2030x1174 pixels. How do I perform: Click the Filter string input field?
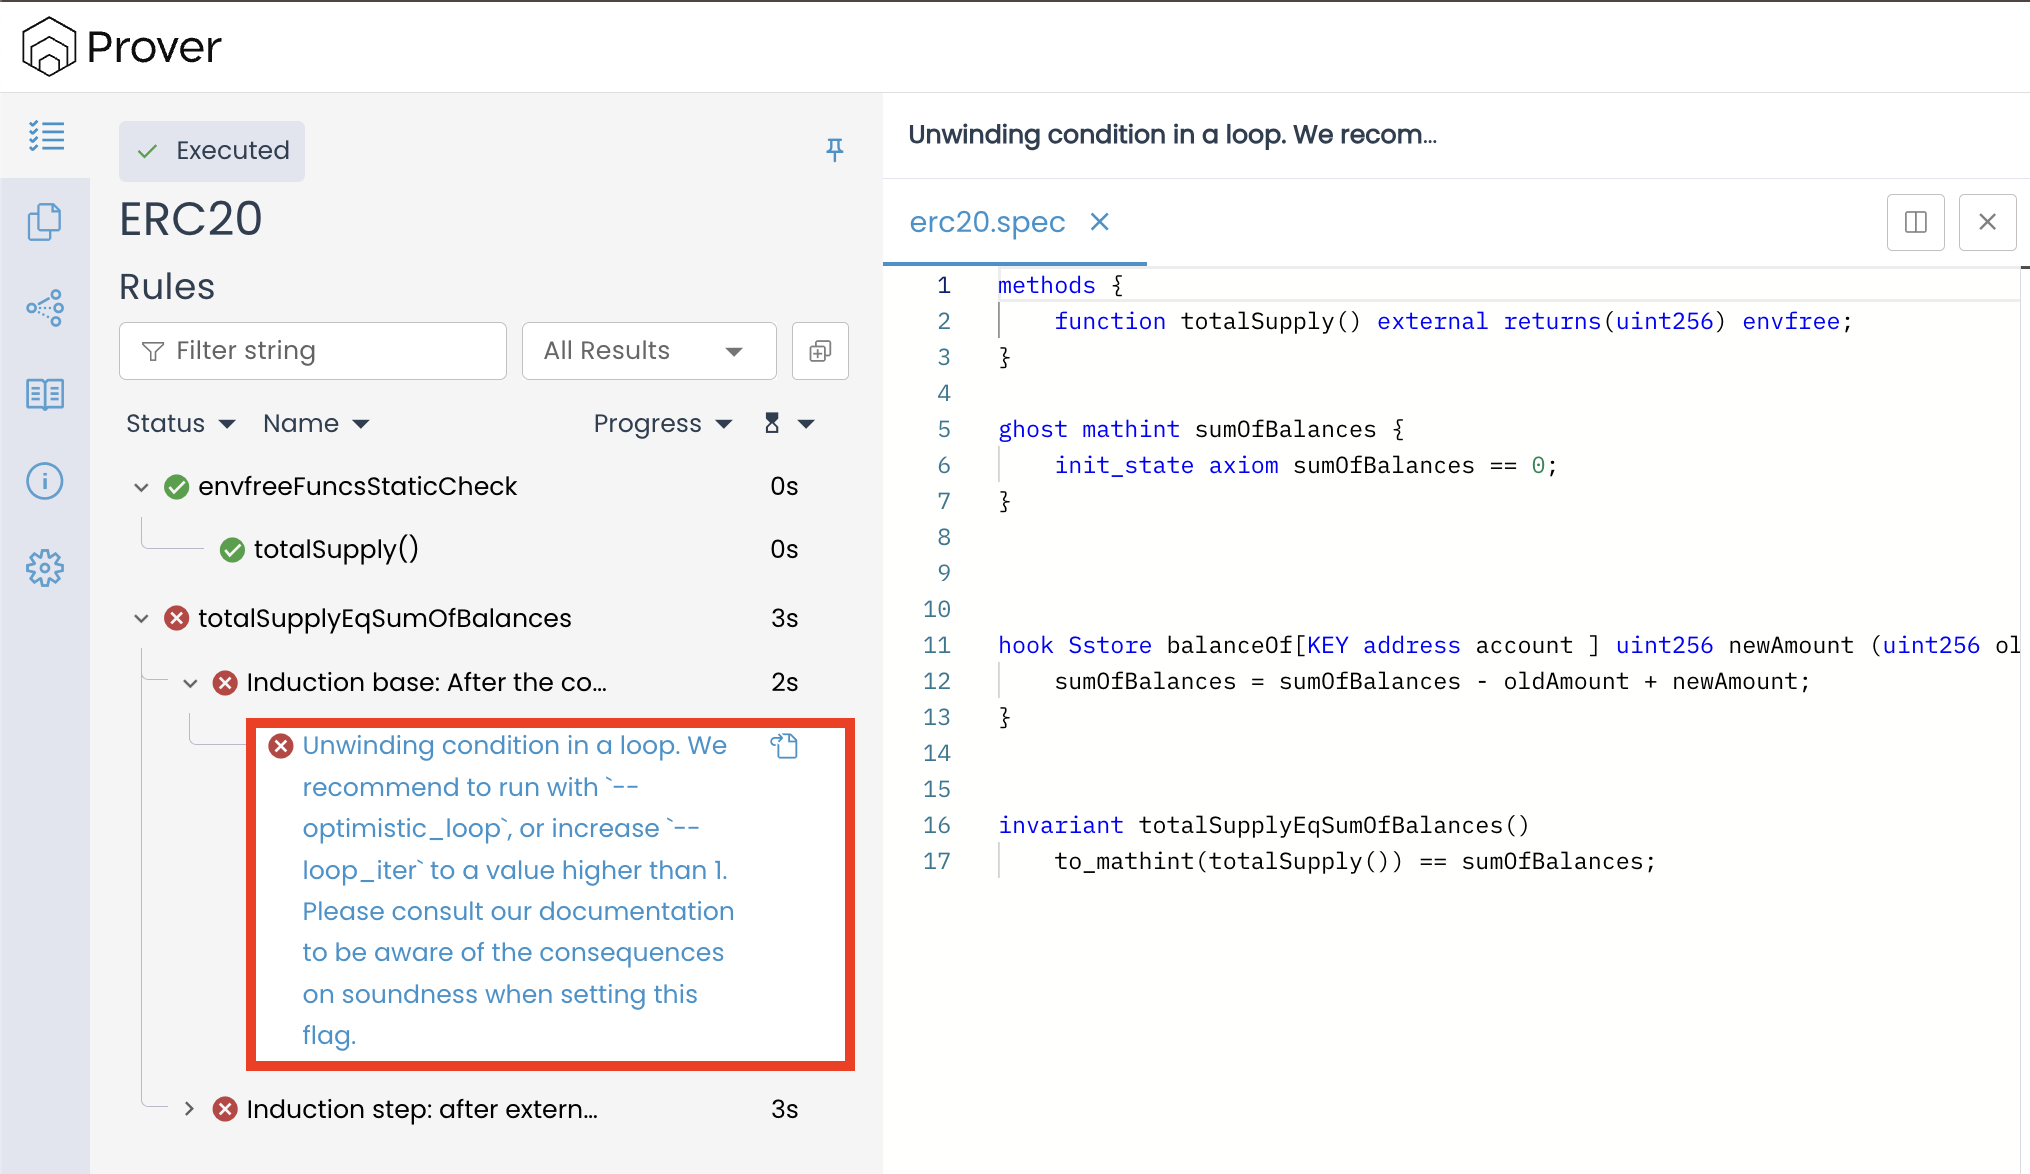(313, 351)
